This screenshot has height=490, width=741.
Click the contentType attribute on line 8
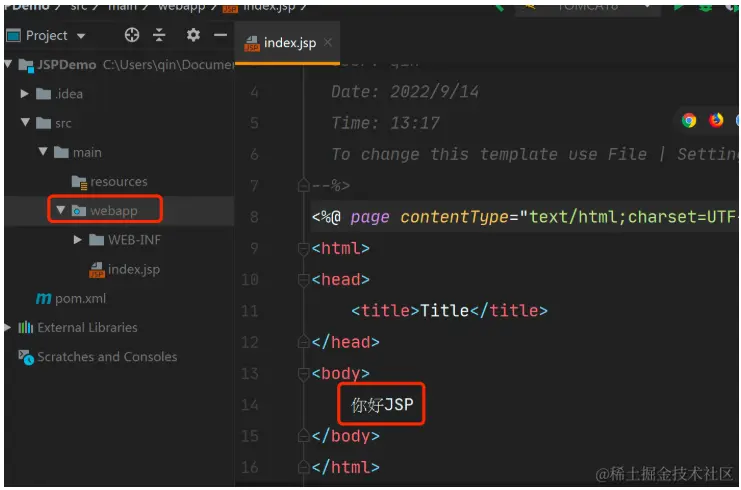click(x=454, y=217)
